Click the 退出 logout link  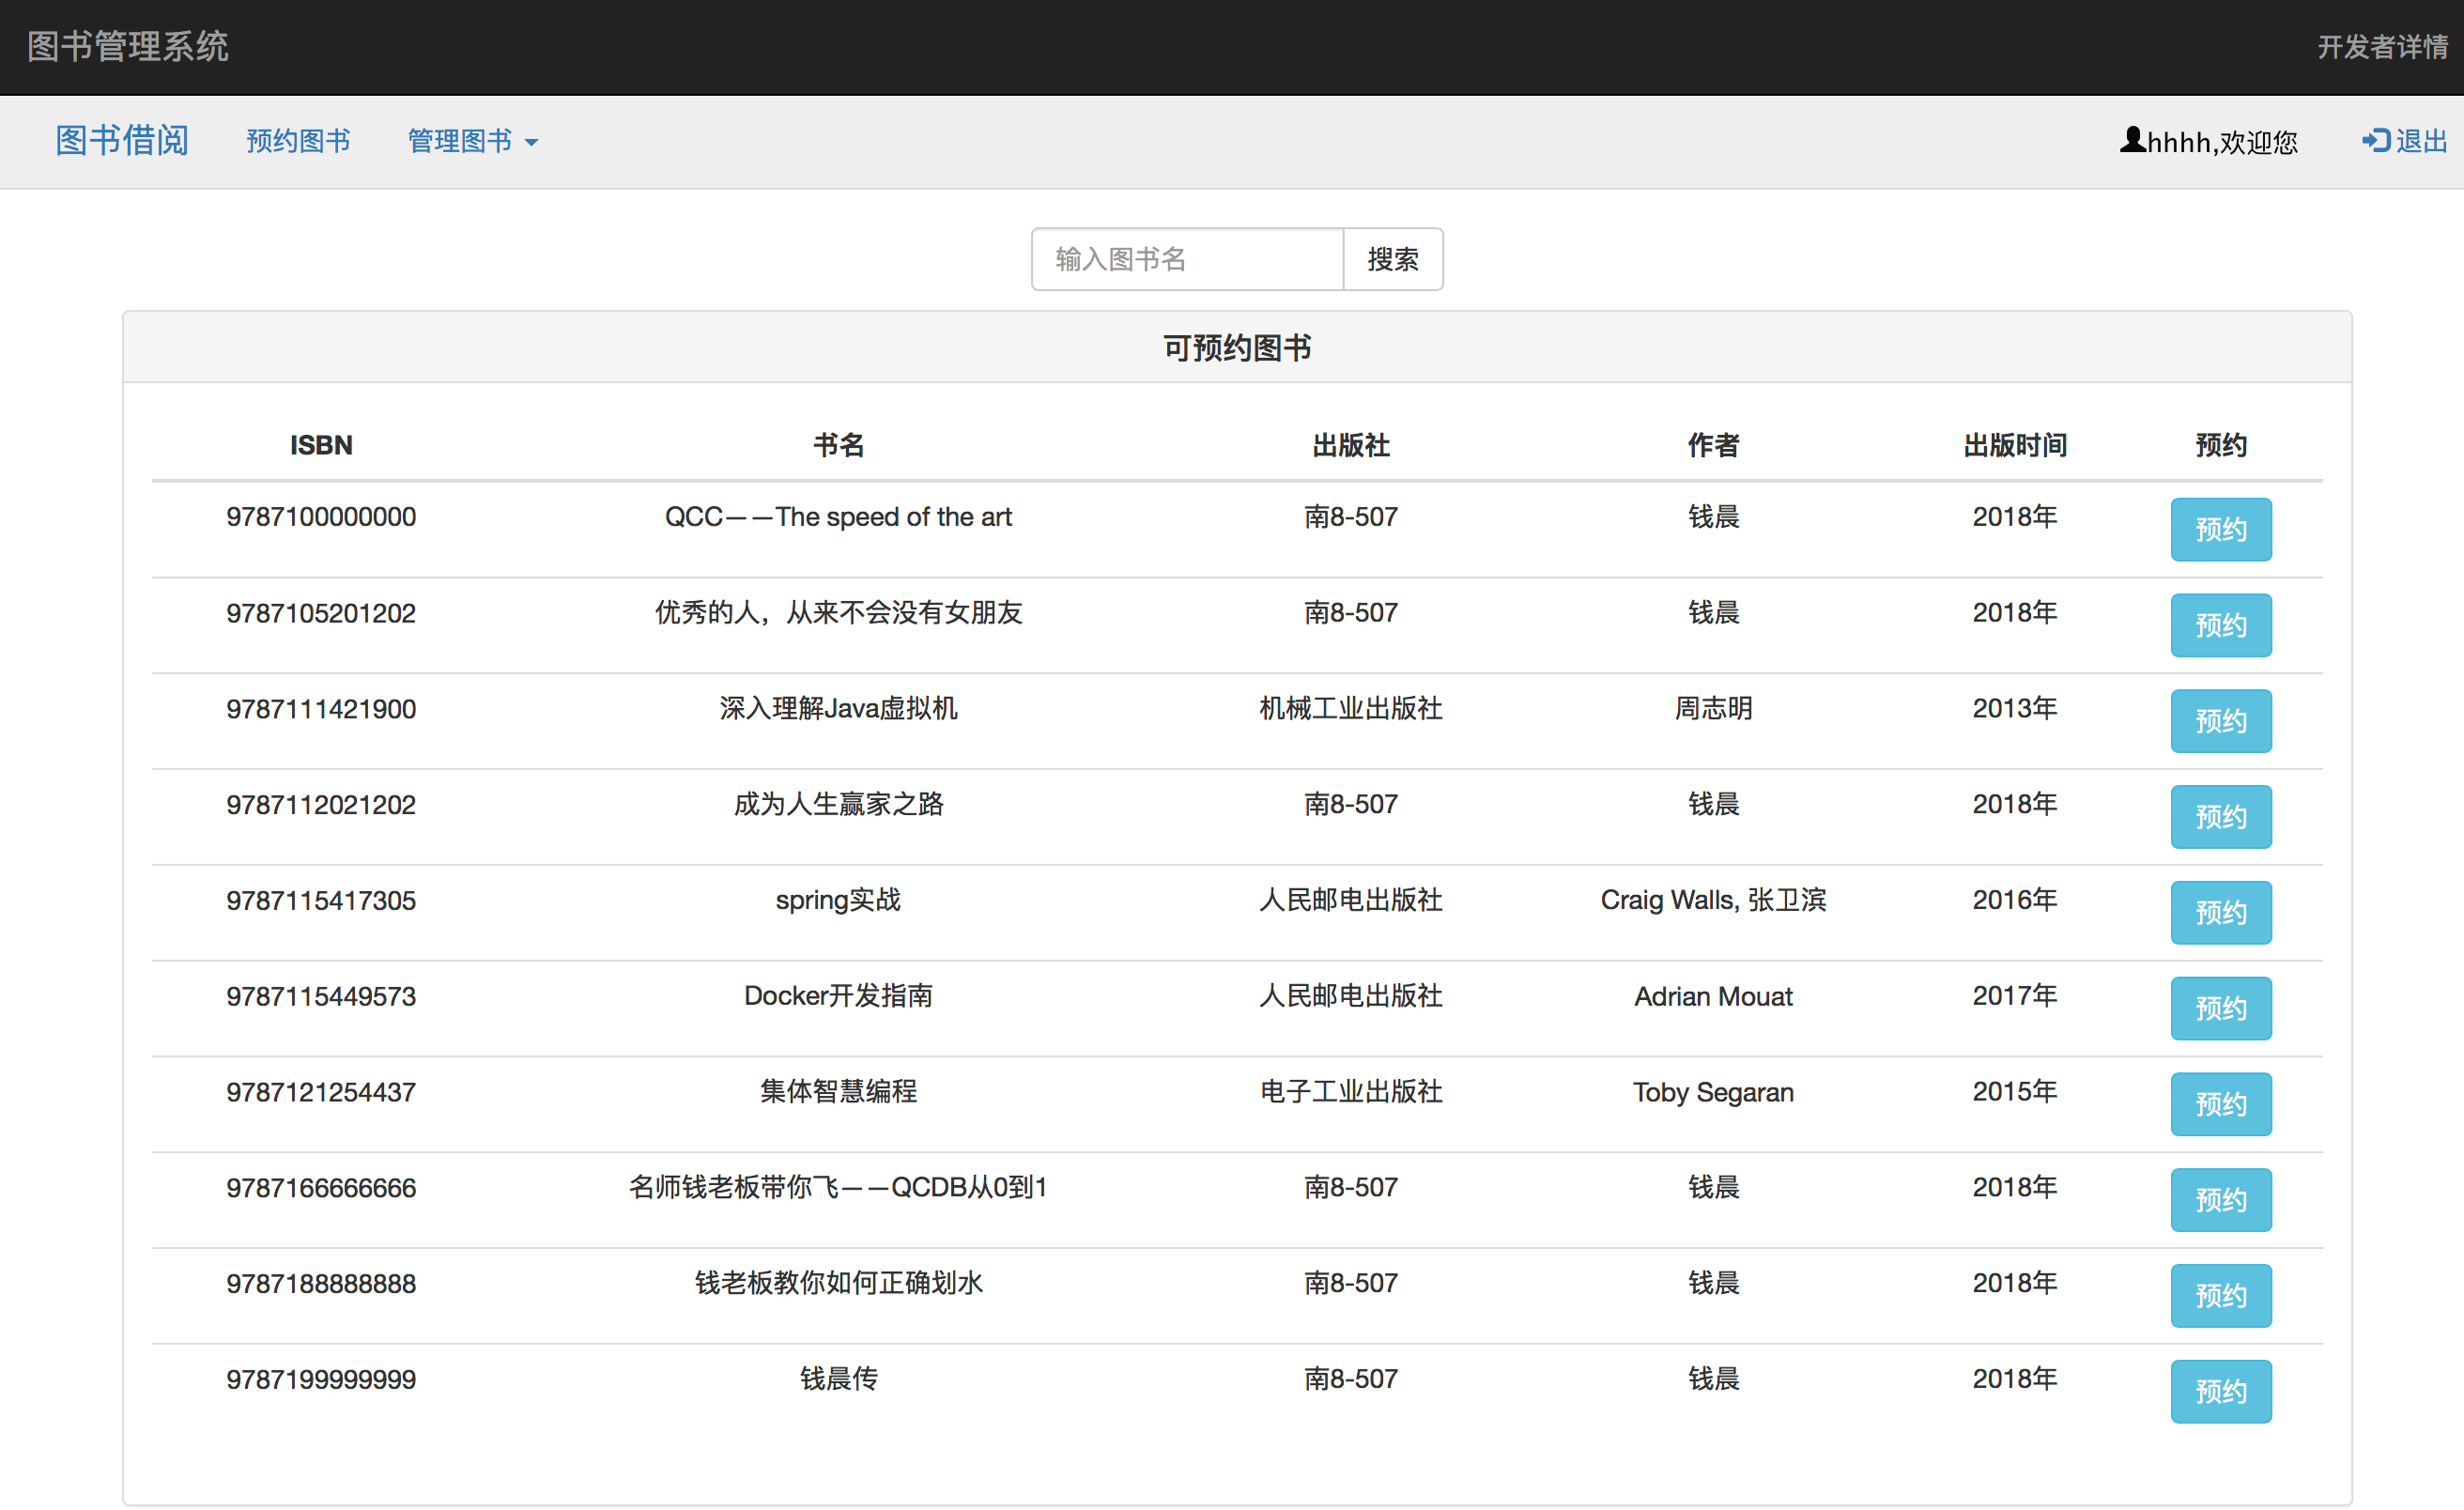[x=2404, y=141]
